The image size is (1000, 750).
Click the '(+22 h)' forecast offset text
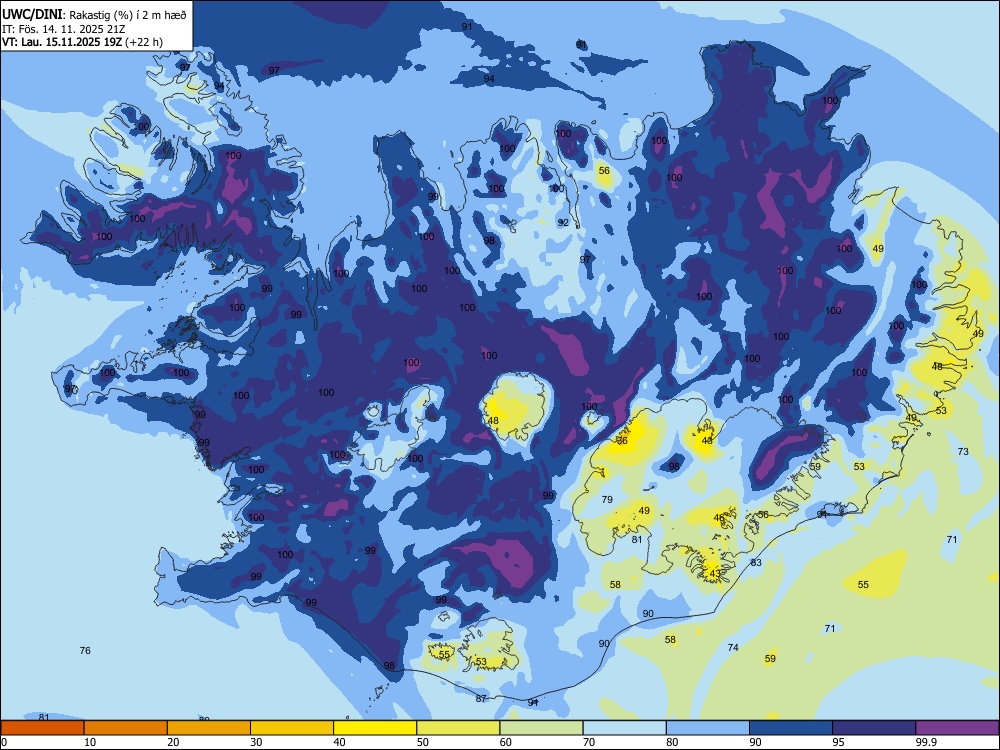(144, 42)
